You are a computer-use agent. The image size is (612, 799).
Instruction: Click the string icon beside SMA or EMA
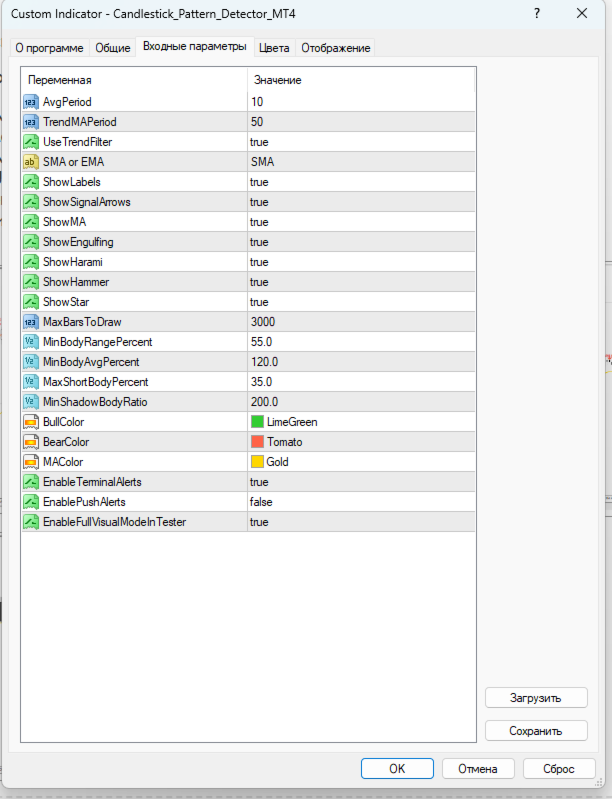click(31, 162)
